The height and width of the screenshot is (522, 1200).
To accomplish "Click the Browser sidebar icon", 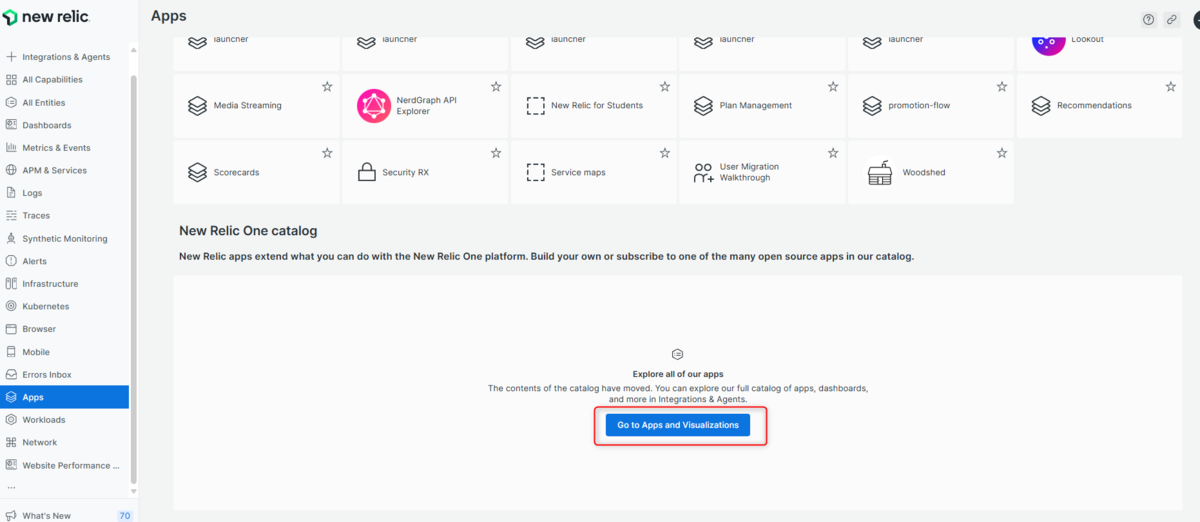I will point(11,329).
